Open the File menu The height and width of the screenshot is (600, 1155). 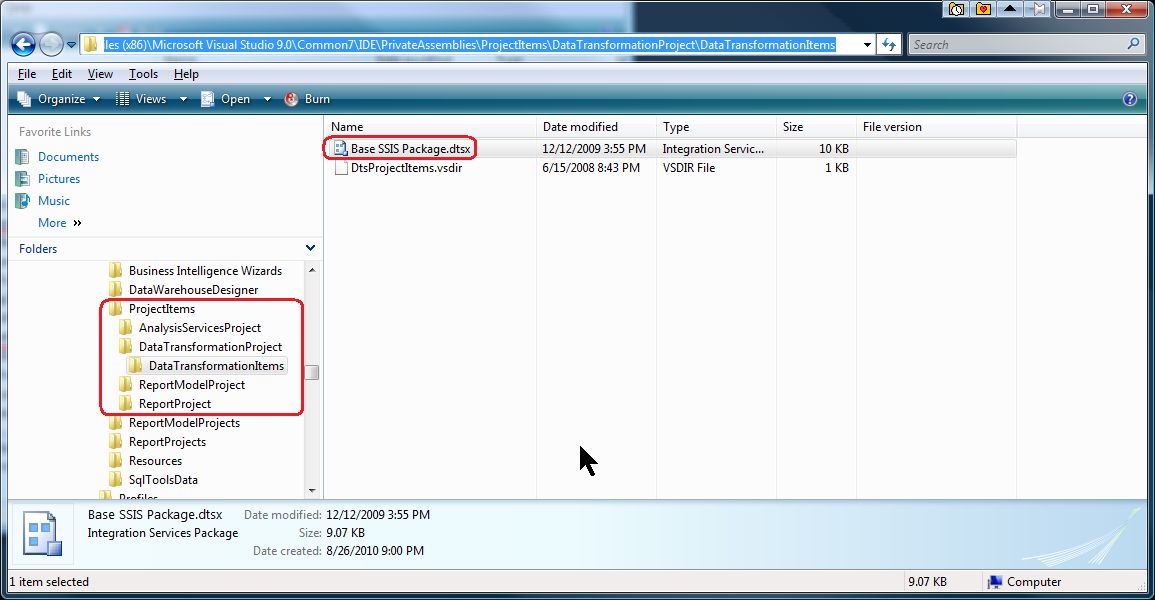click(27, 74)
